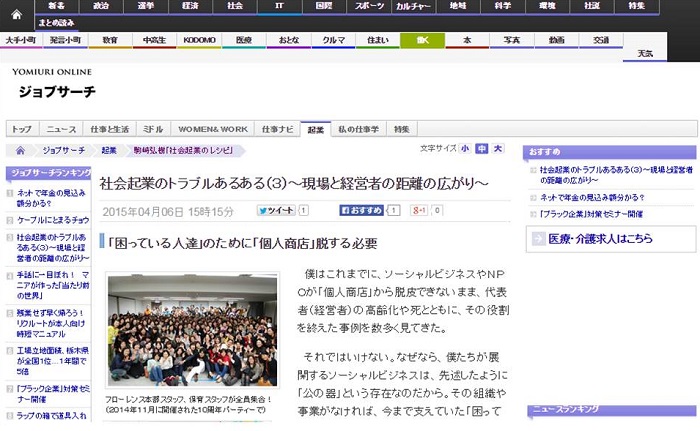Click the breadcrumb home icon
The width and height of the screenshot is (700, 431).
20,151
